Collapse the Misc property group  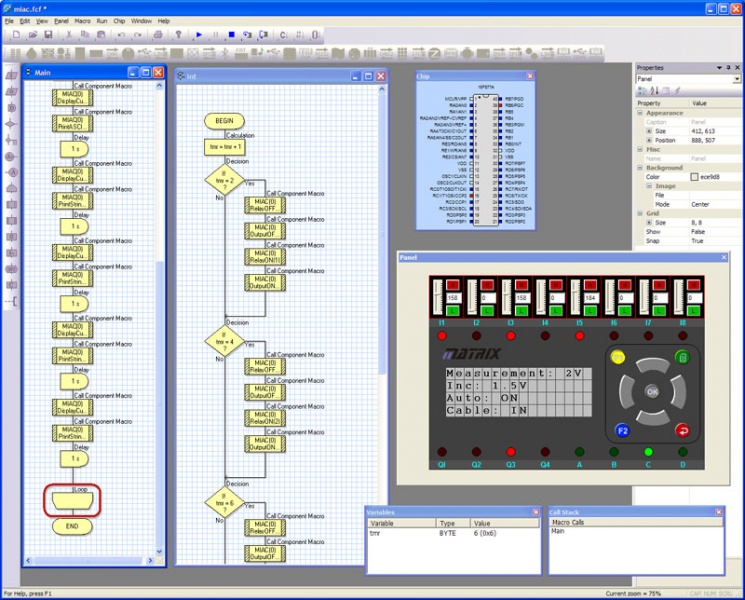click(x=640, y=149)
